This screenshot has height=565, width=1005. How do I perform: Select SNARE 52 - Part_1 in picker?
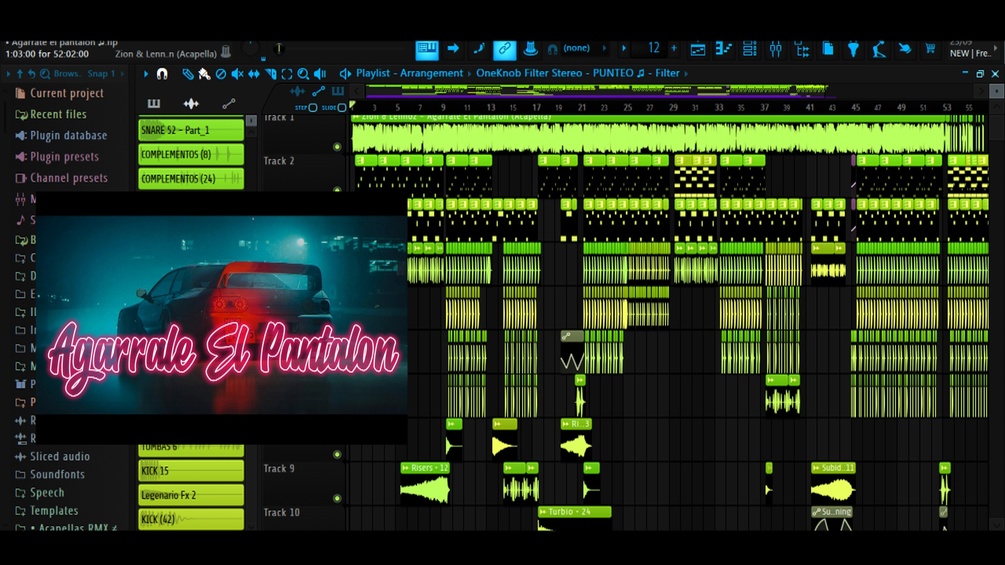[191, 130]
